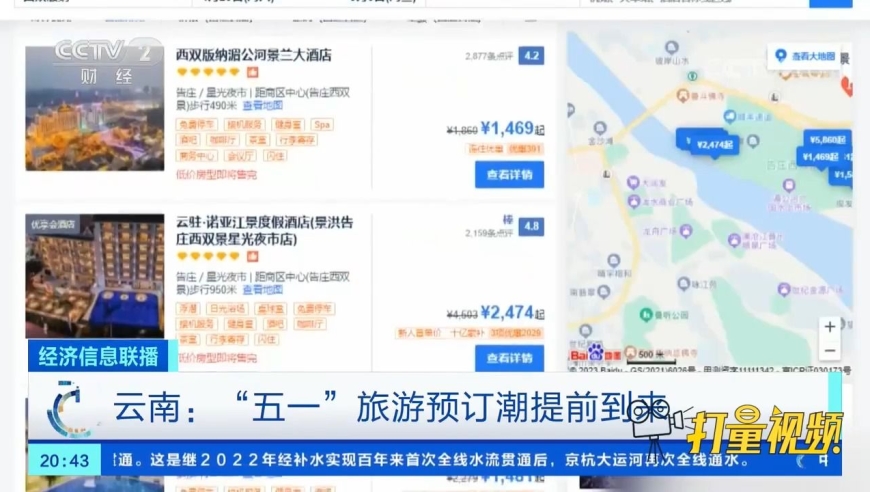Zoom out the map with minus button
The height and width of the screenshot is (492, 870).
[829, 351]
